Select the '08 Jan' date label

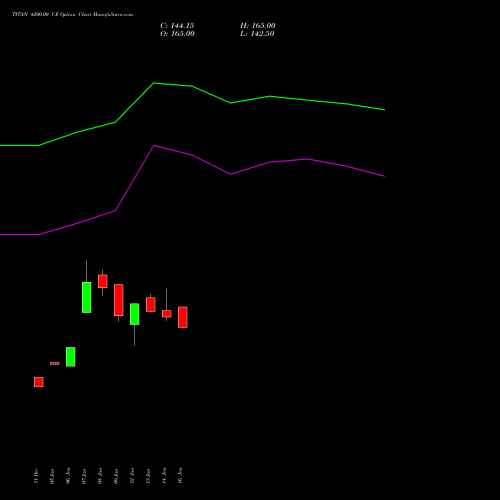(100, 476)
